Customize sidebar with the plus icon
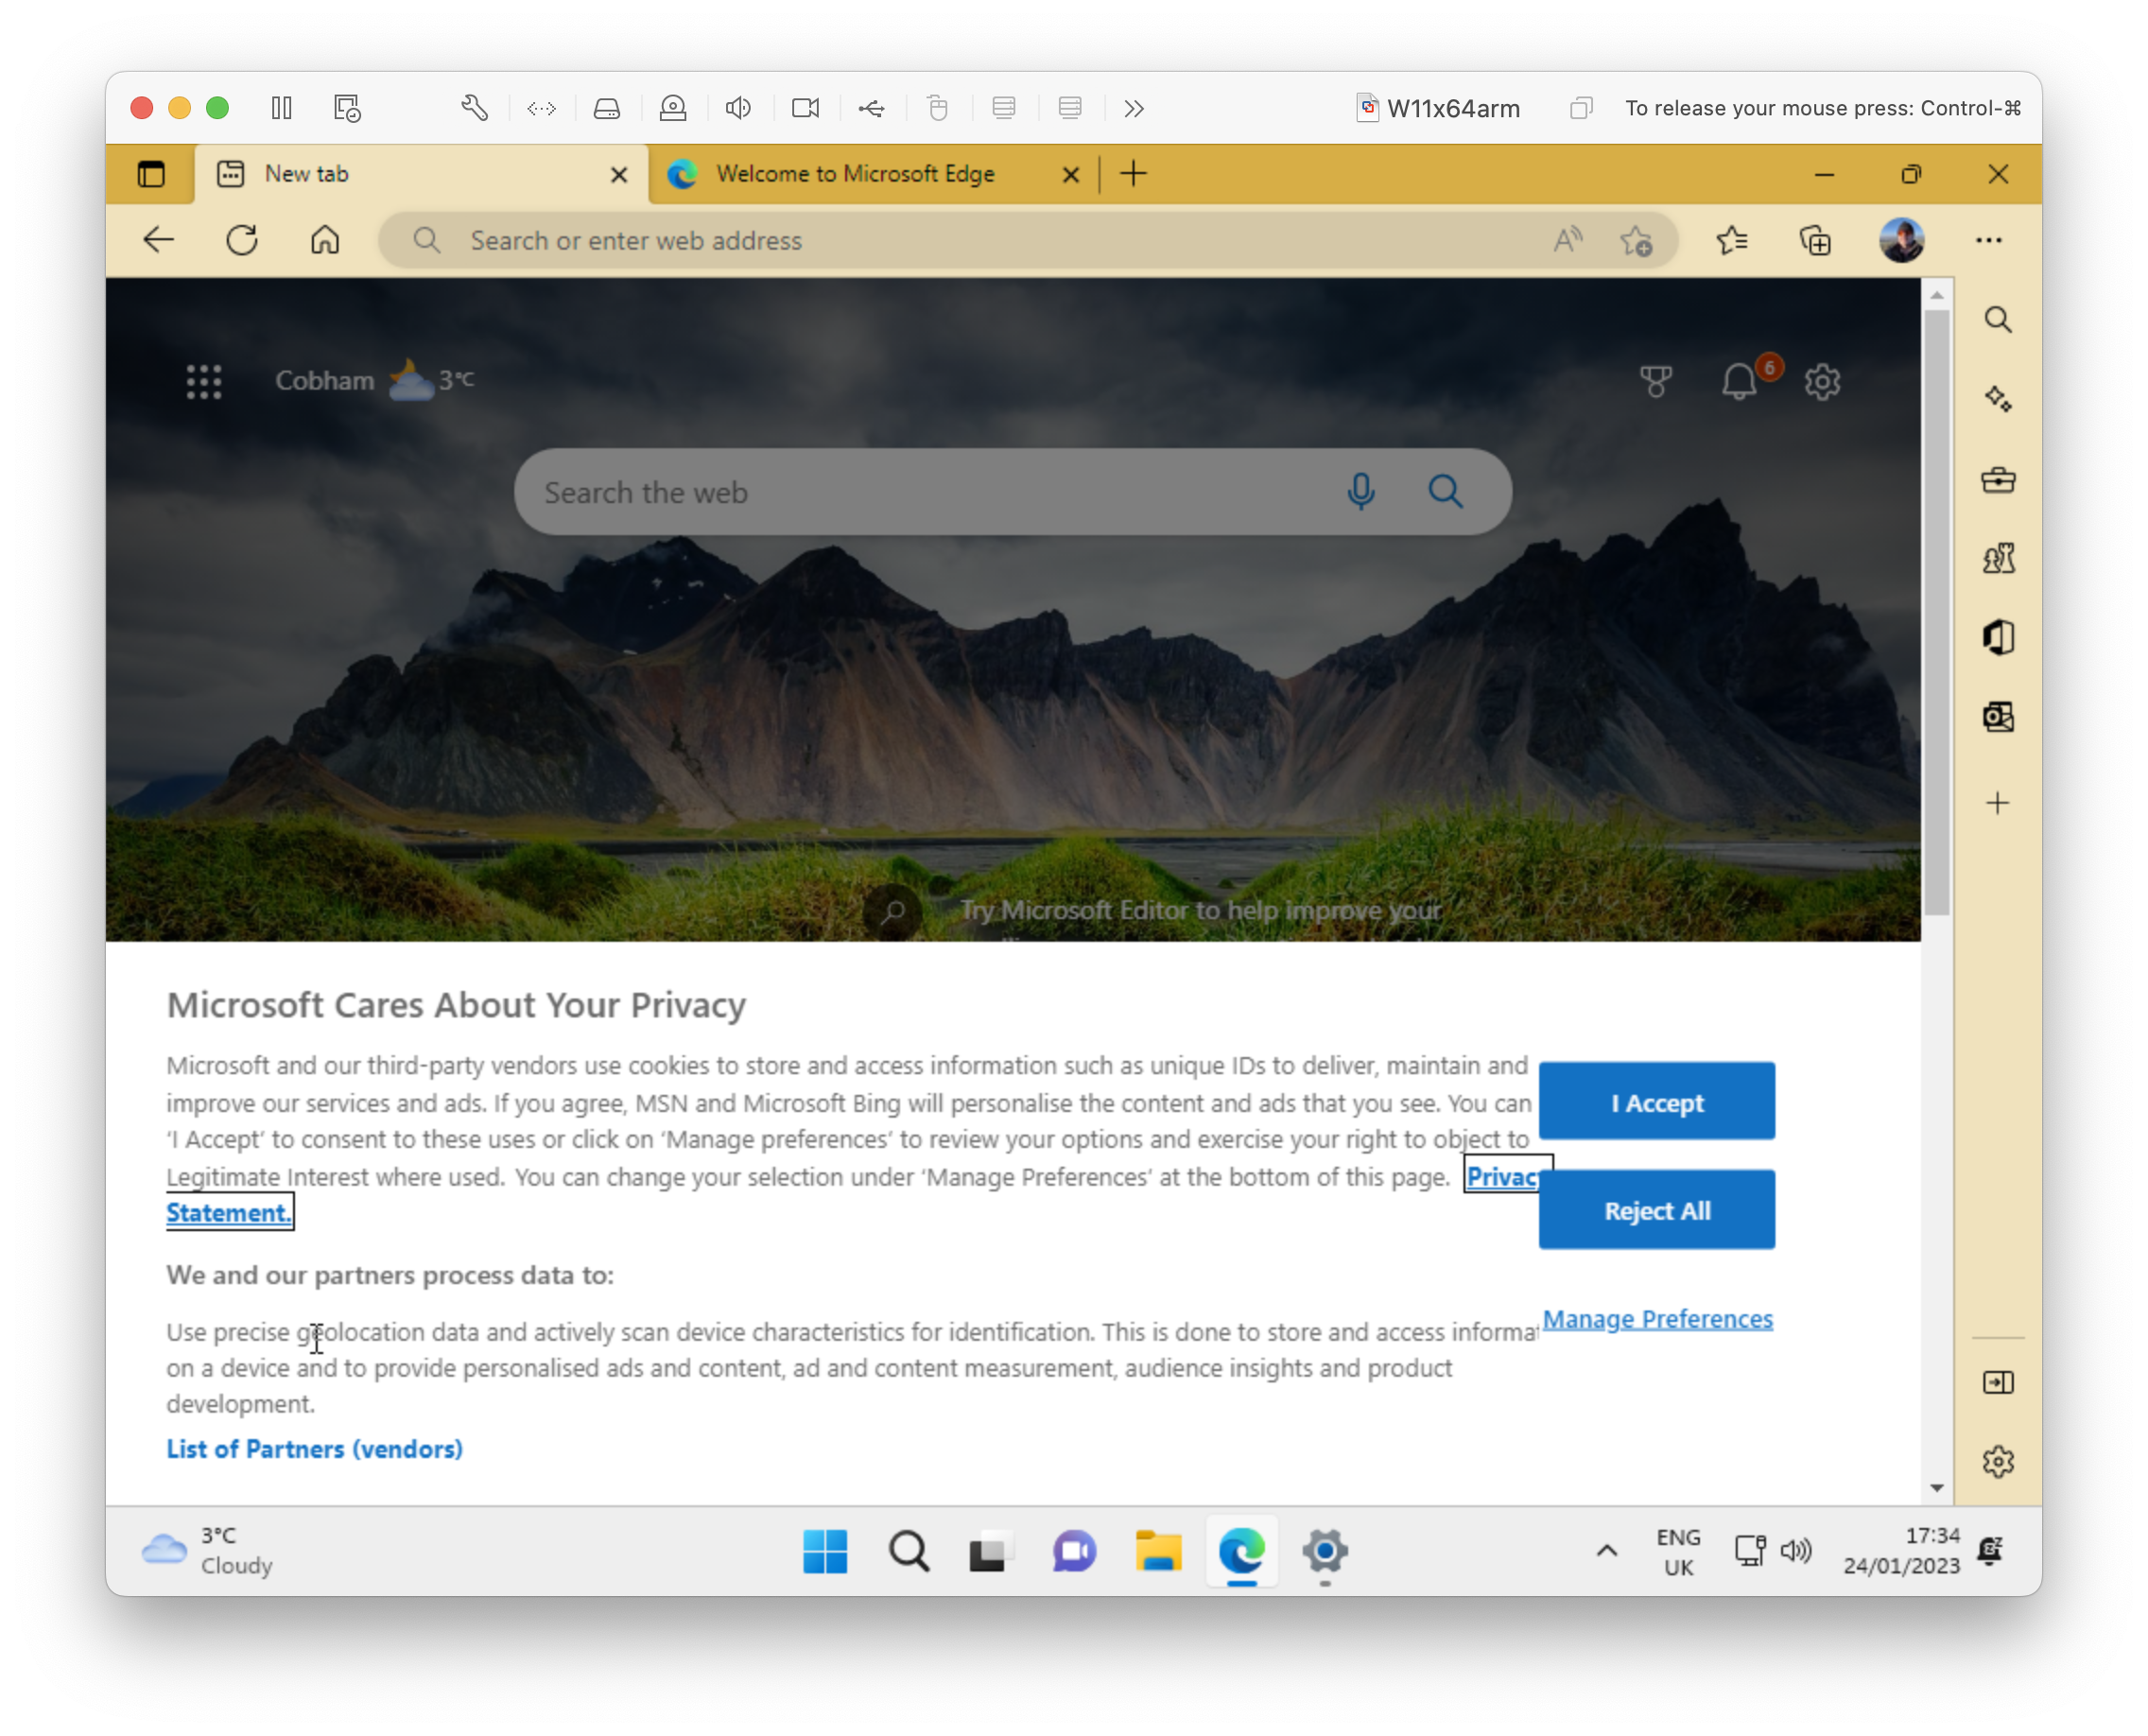The height and width of the screenshot is (1736, 2148). [1998, 801]
